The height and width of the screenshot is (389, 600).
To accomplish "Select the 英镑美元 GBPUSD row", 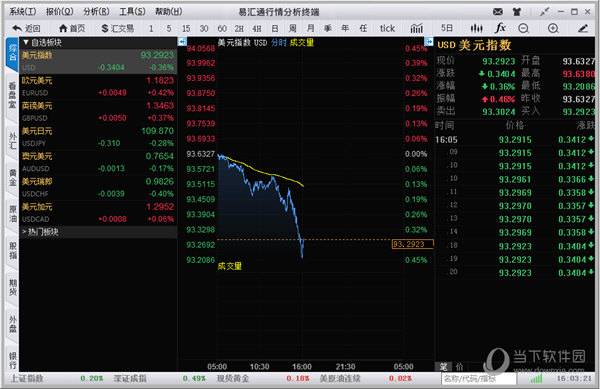I will [x=98, y=112].
